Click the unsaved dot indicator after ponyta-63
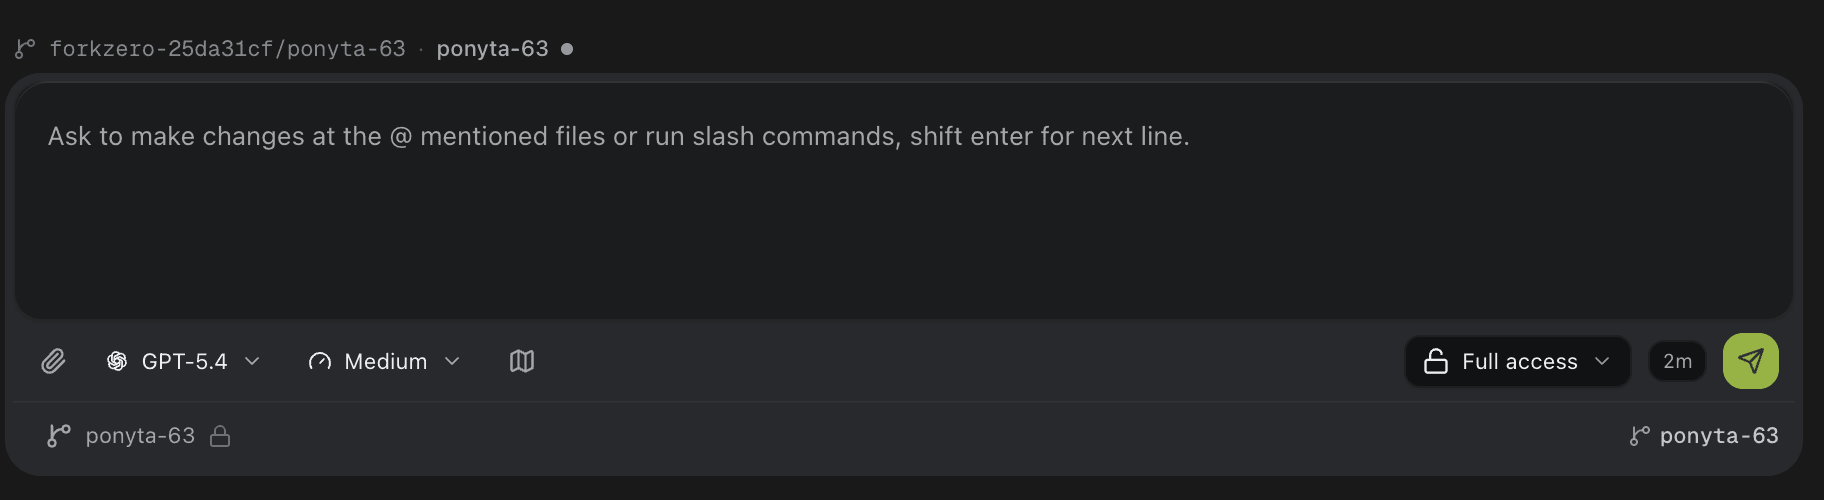The image size is (1824, 500). click(x=567, y=49)
